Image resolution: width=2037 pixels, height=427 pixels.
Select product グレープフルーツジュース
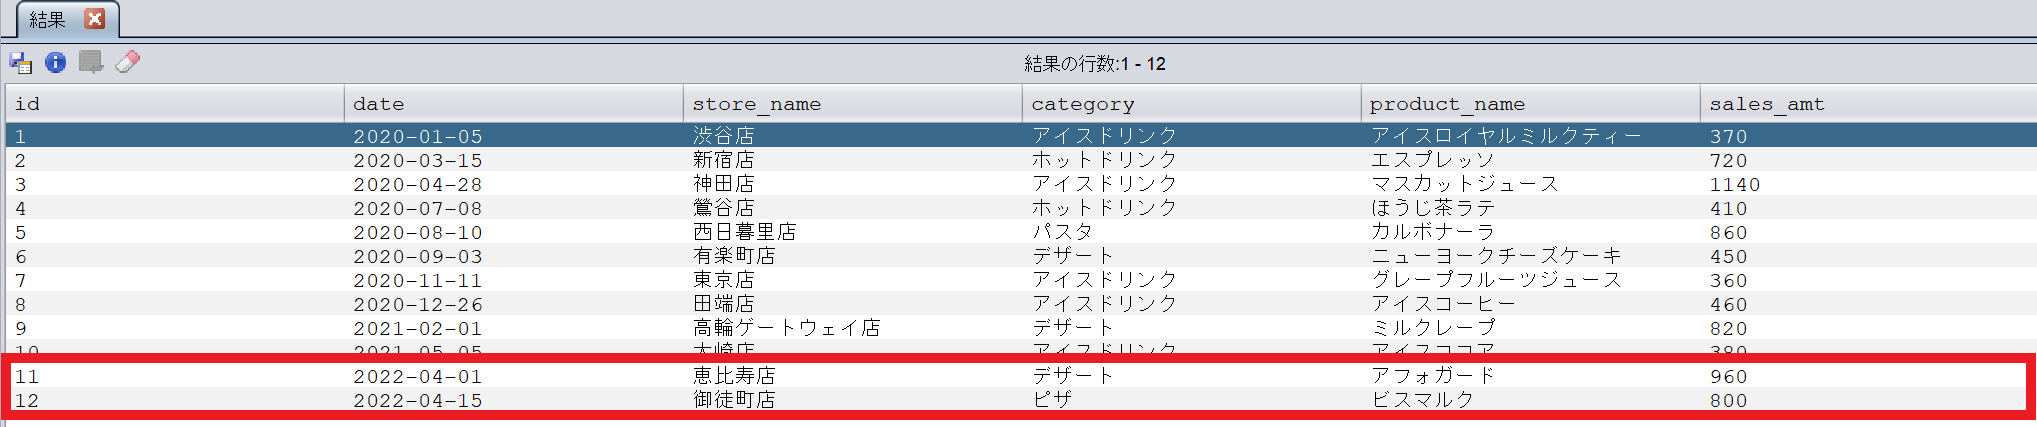[1496, 280]
